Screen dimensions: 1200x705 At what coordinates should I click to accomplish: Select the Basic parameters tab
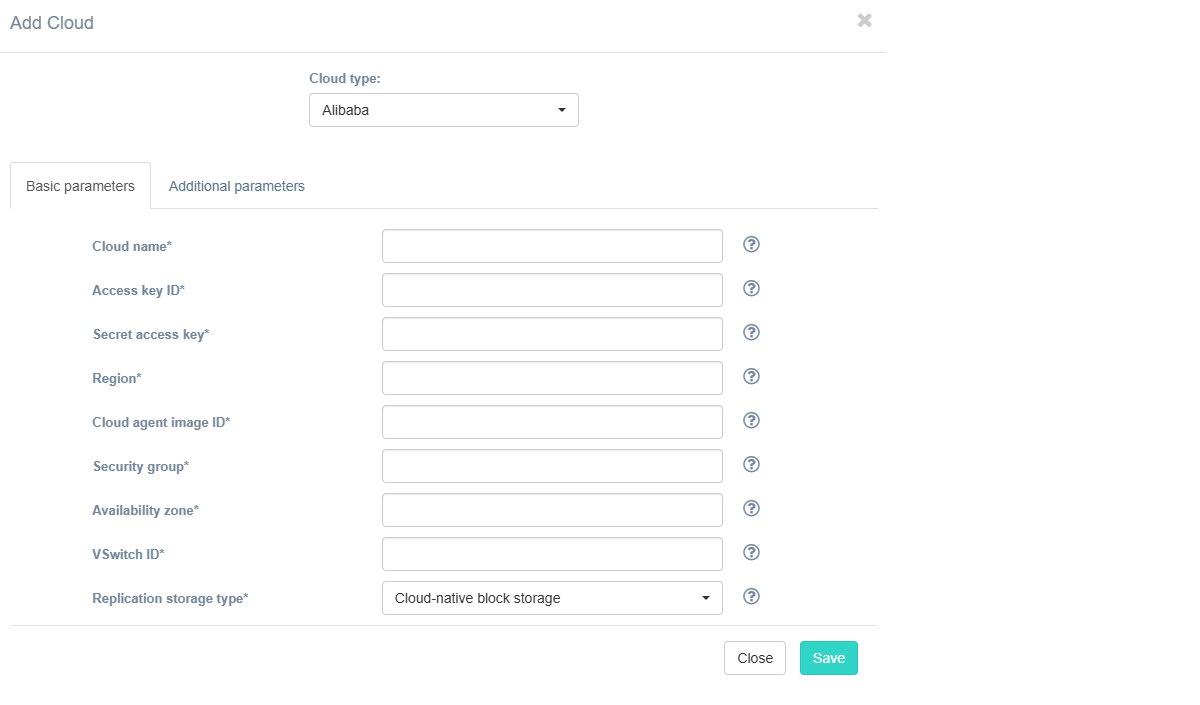tap(80, 186)
